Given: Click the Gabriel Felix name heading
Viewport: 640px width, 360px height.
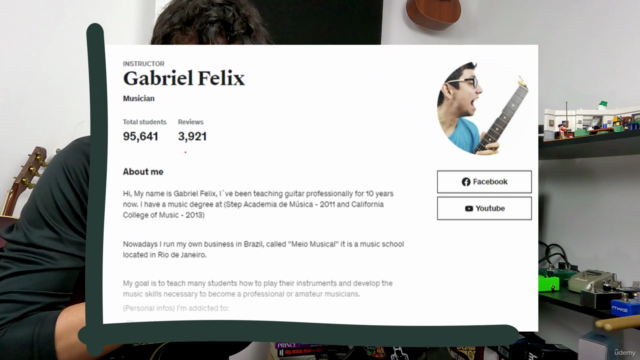Looking at the screenshot, I should pos(184,78).
